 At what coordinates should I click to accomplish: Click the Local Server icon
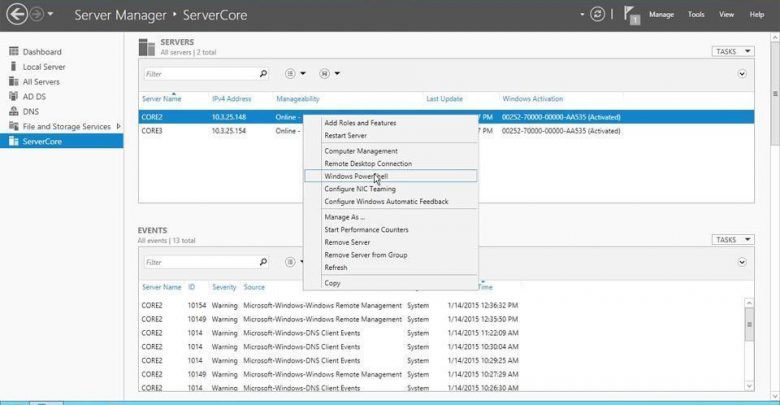click(x=13, y=66)
